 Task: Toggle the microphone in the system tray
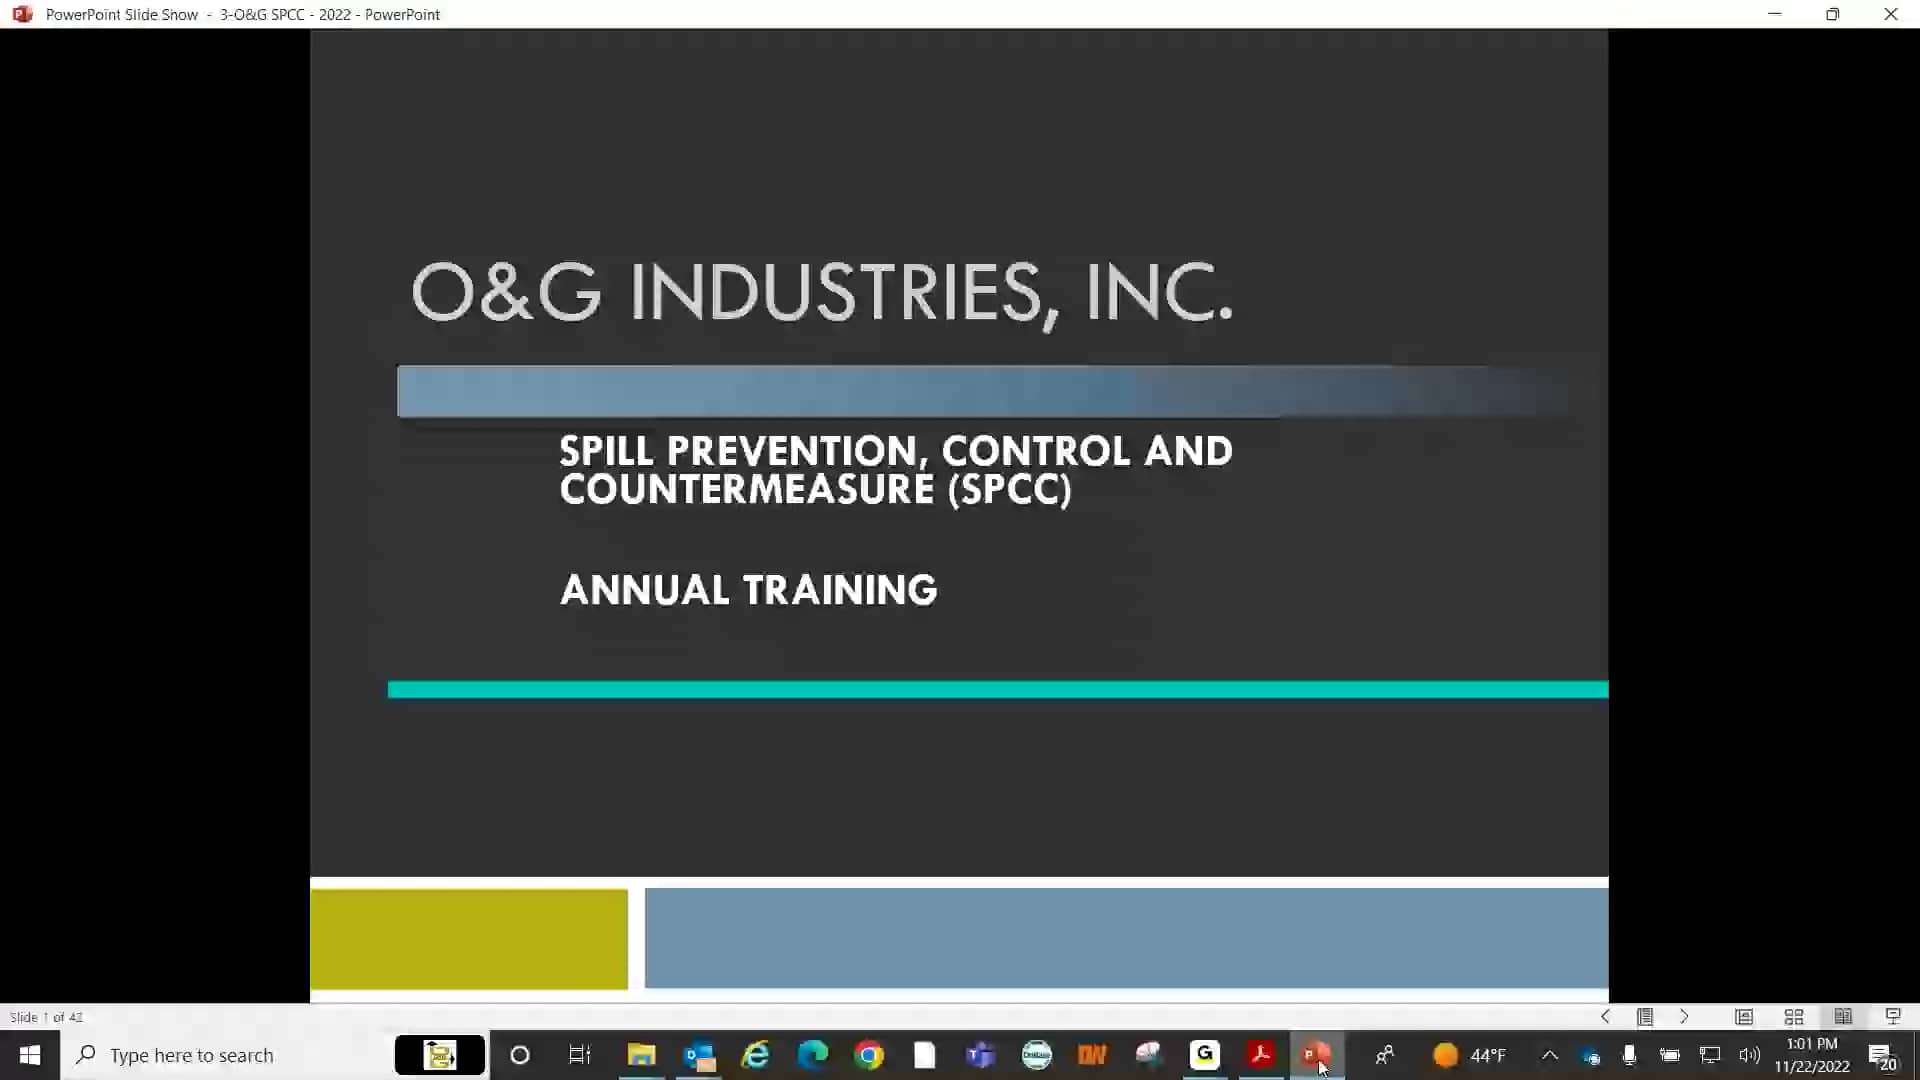[1629, 1055]
